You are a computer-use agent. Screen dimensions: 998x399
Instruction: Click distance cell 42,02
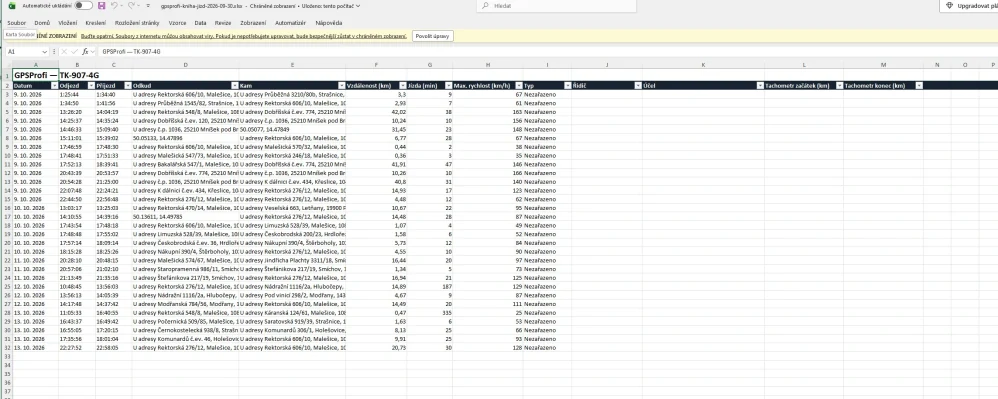click(x=376, y=111)
